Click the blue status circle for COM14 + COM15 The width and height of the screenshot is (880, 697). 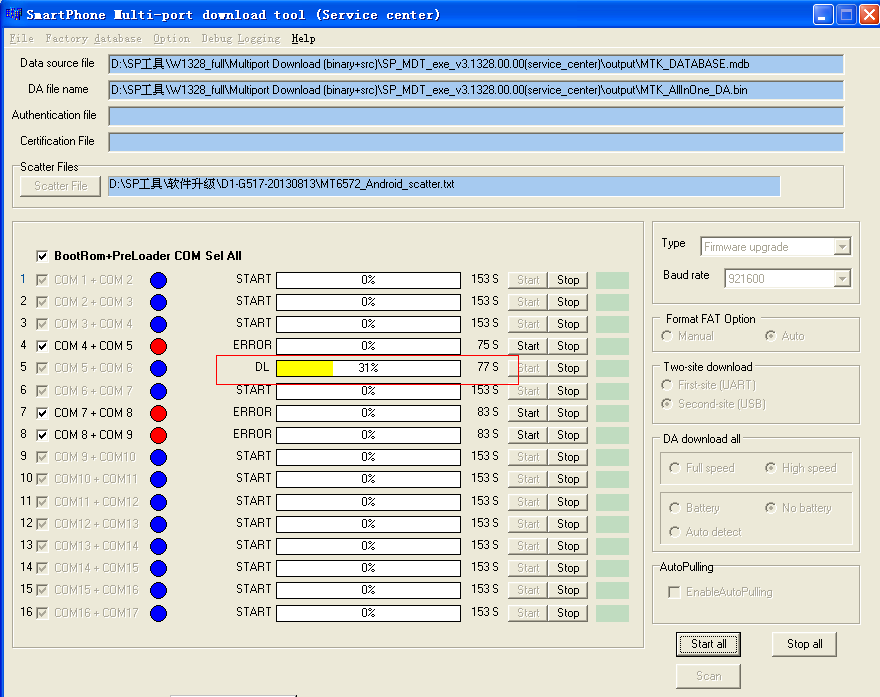[x=158, y=568]
